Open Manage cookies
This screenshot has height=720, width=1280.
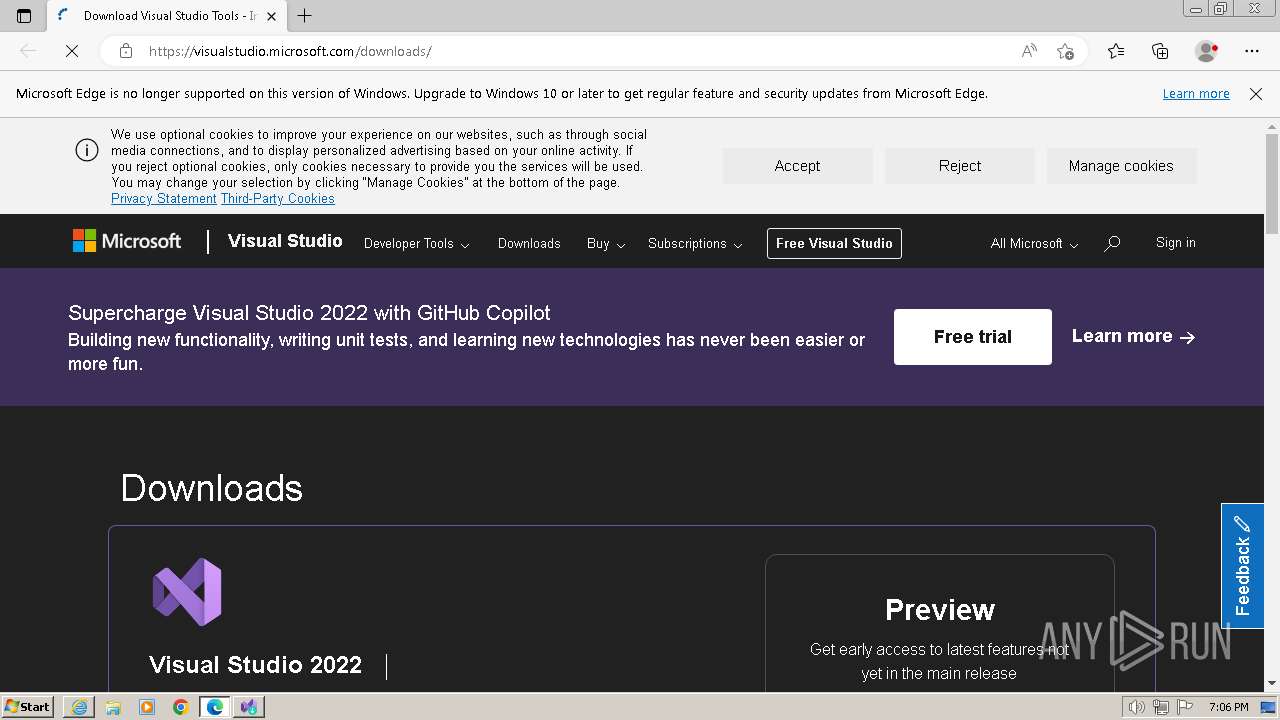pos(1121,166)
